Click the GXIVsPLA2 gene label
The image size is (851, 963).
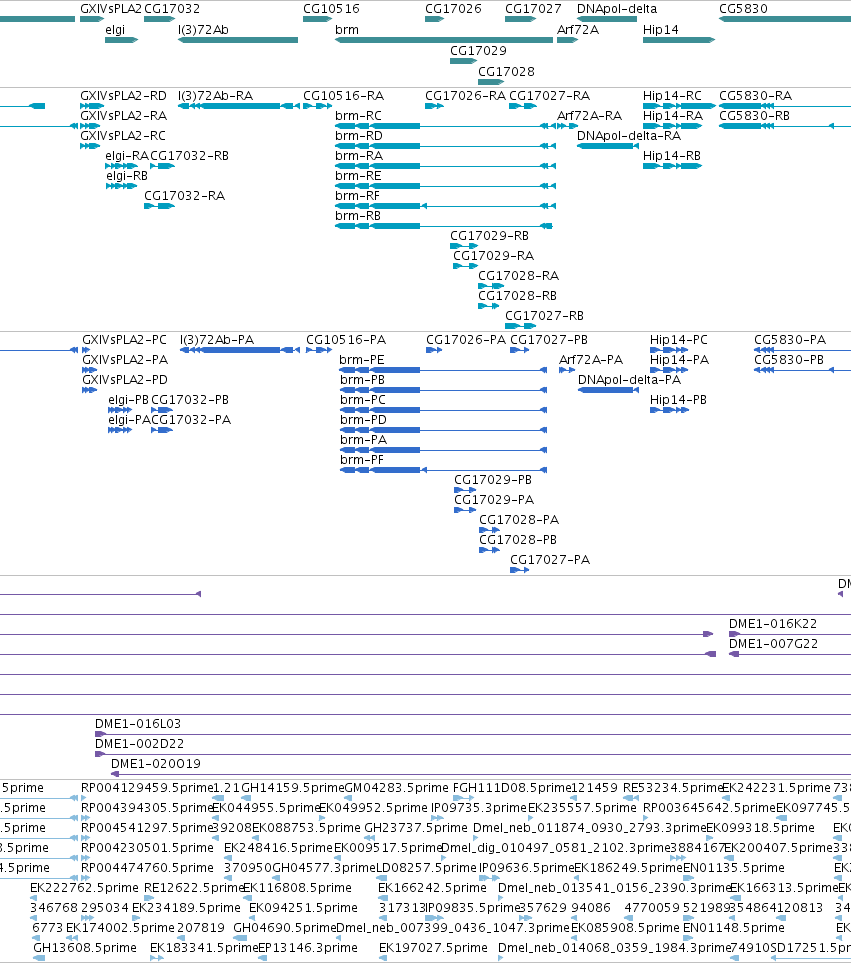[x=111, y=9]
